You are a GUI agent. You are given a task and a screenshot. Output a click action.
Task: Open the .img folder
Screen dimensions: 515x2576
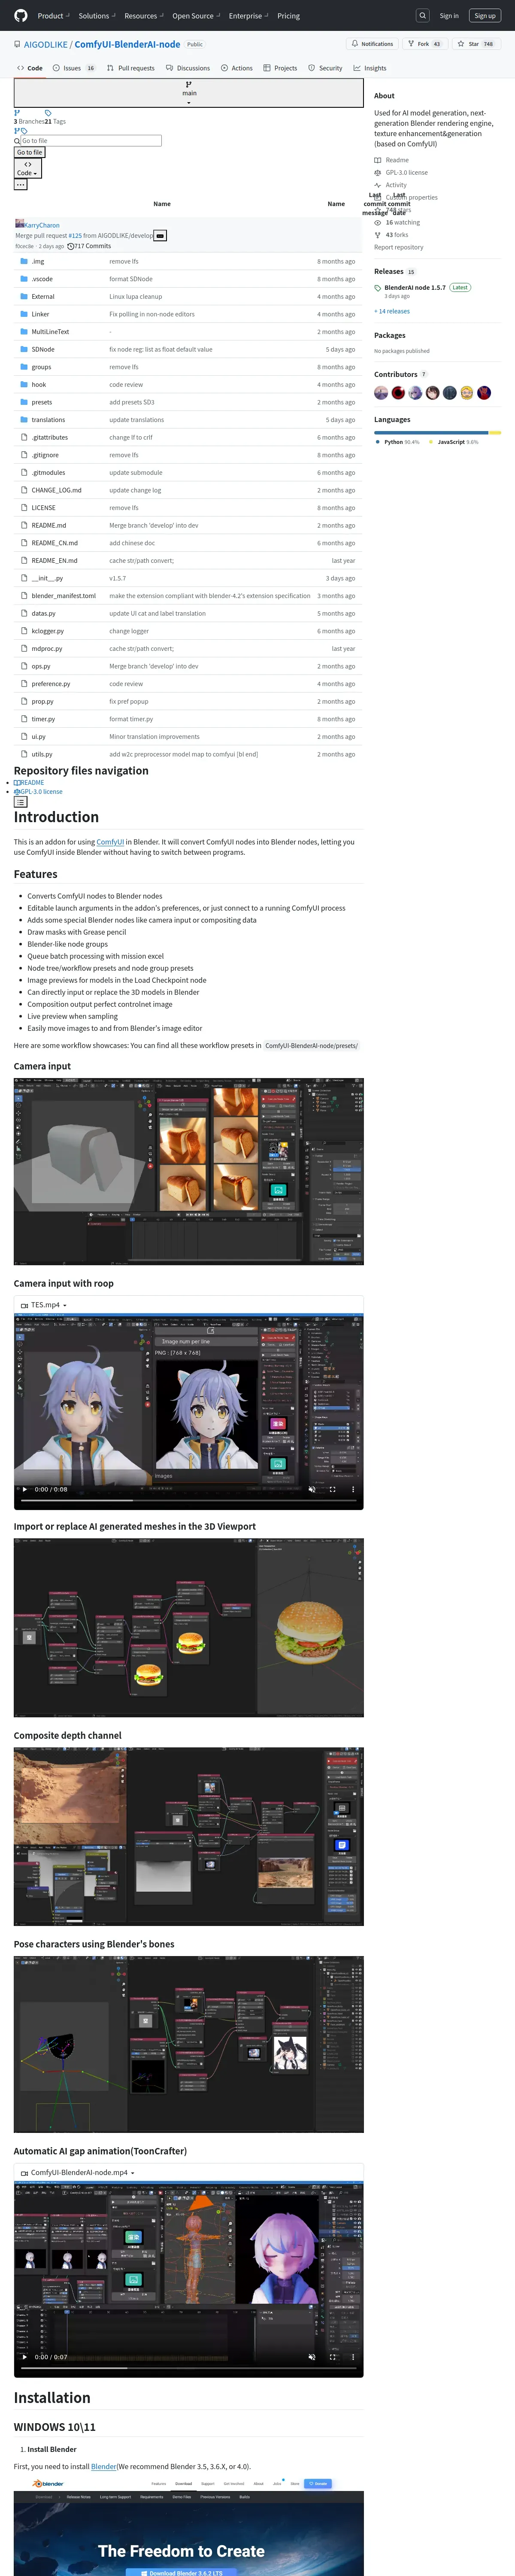point(38,261)
